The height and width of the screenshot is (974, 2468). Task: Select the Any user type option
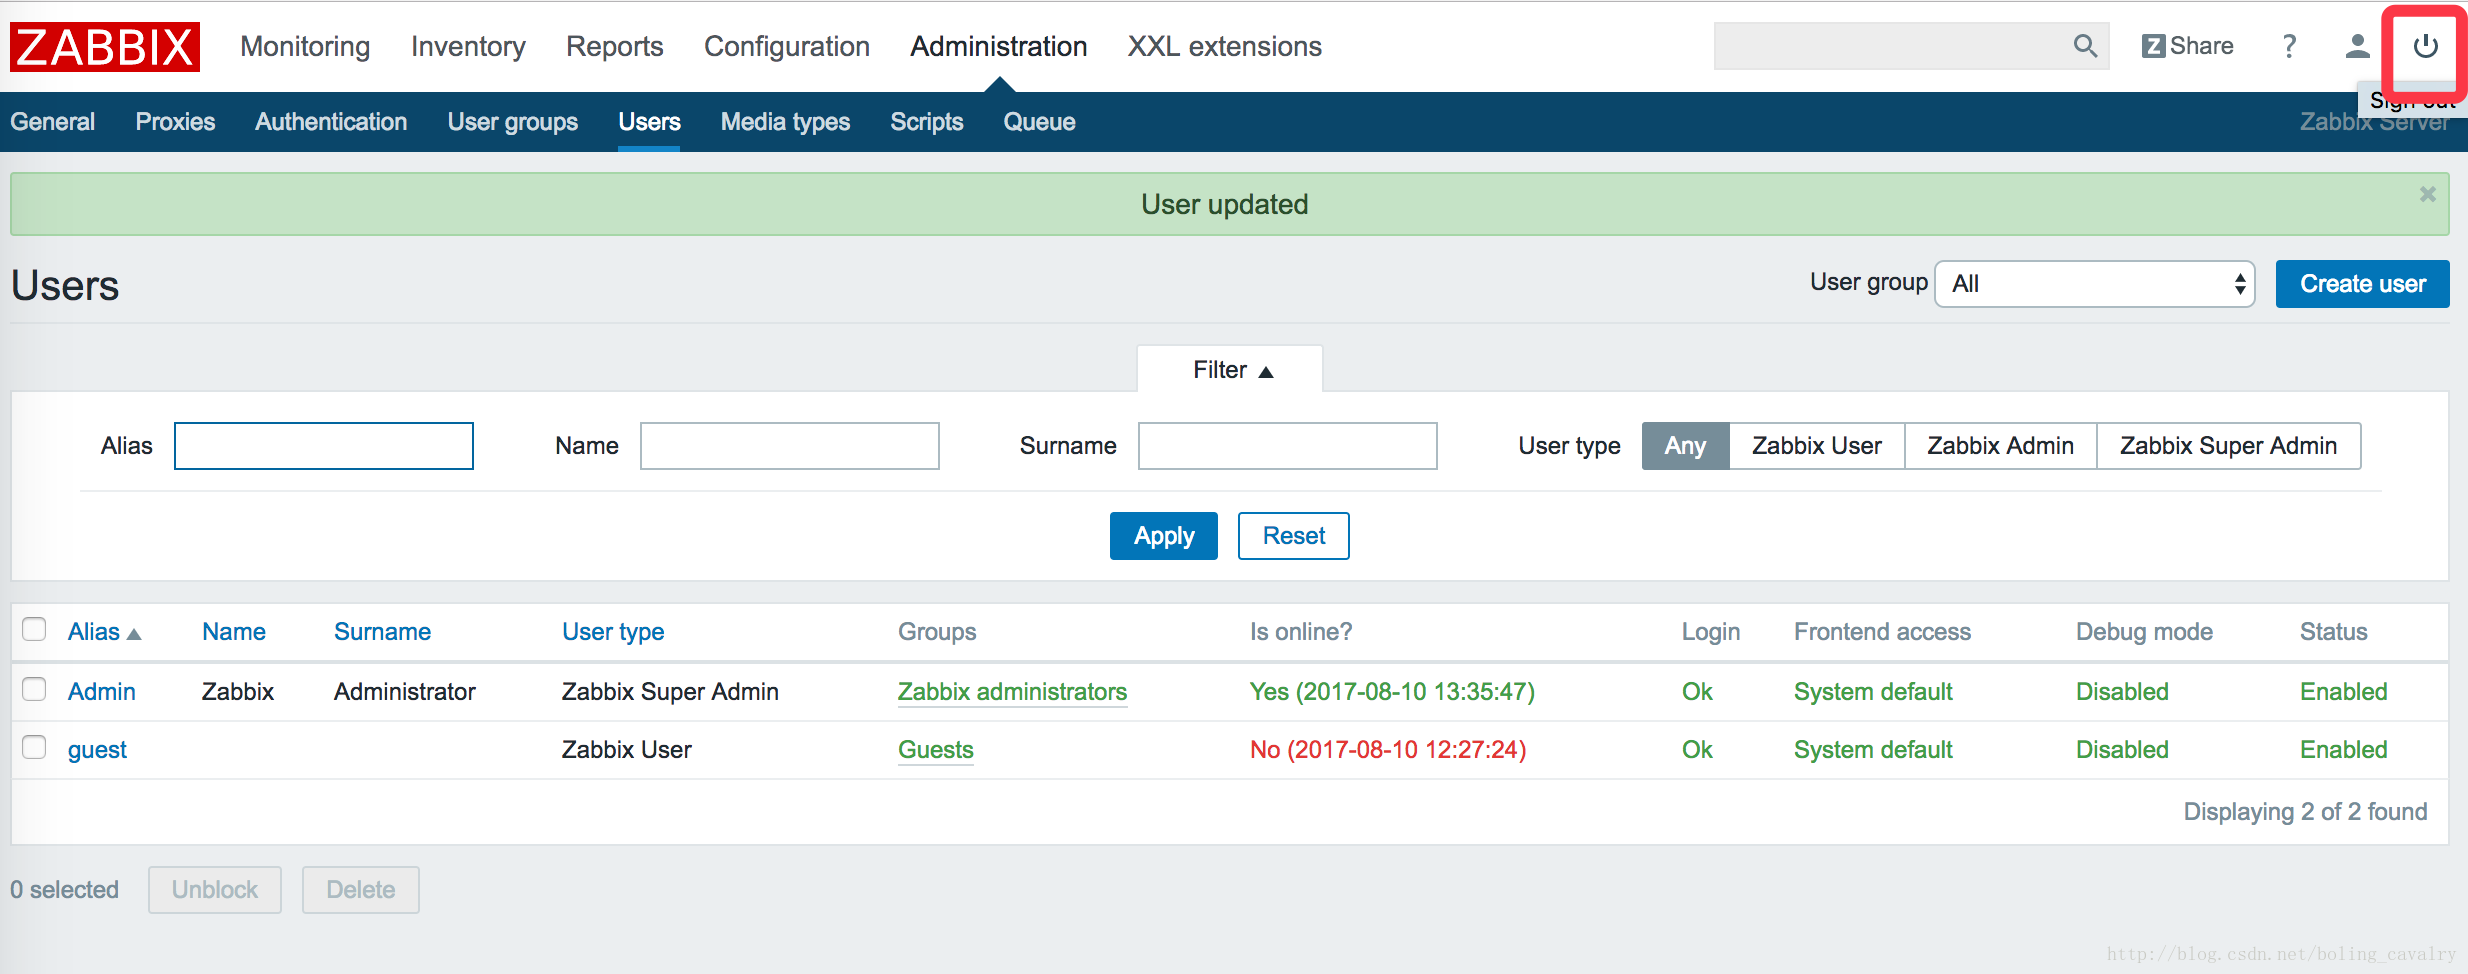tap(1685, 446)
